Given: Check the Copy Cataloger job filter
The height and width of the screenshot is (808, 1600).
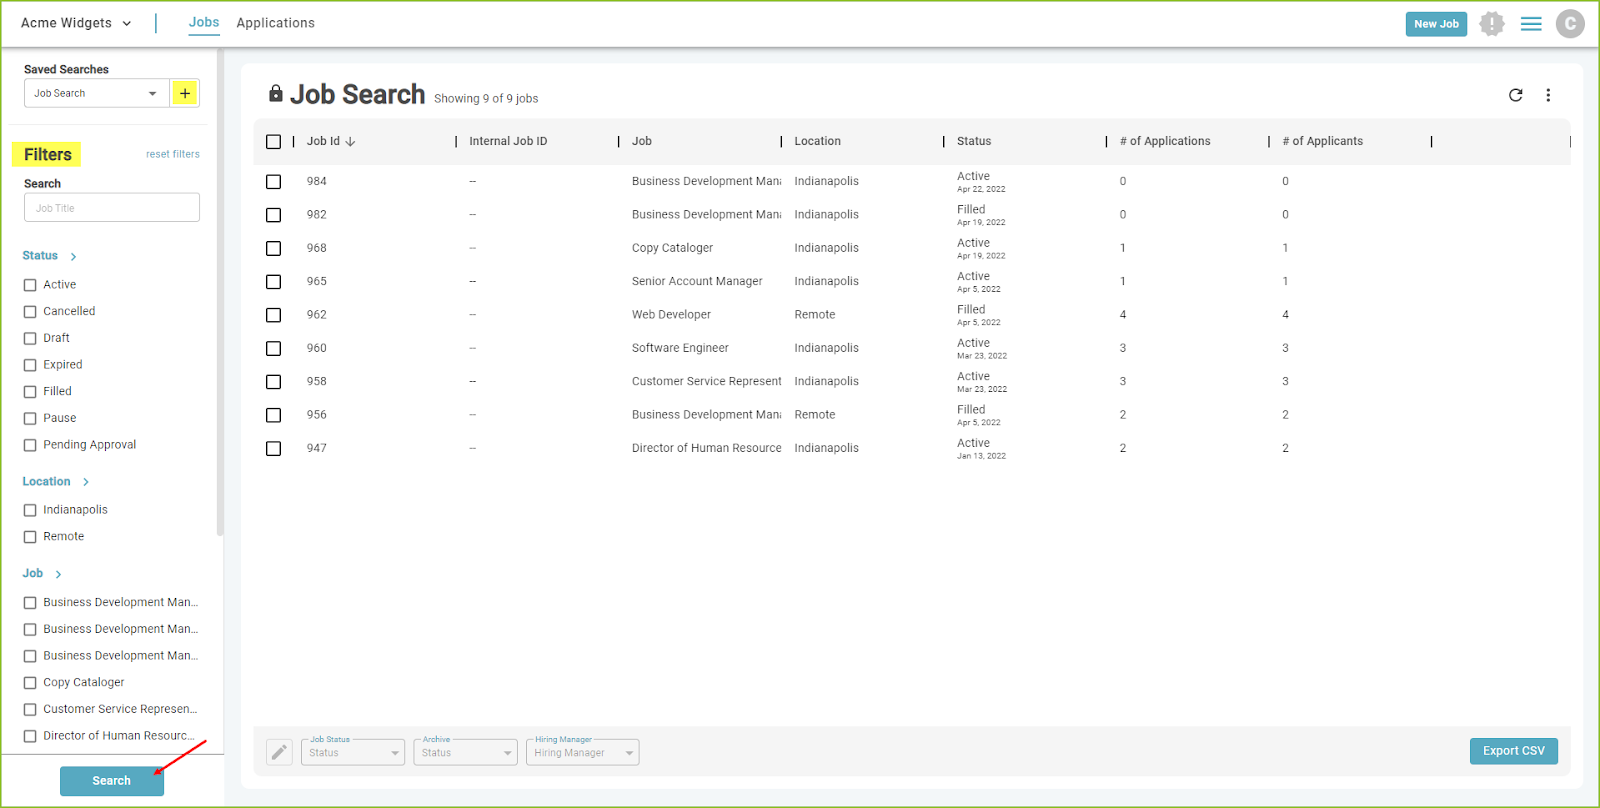Looking at the screenshot, I should pyautogui.click(x=30, y=683).
